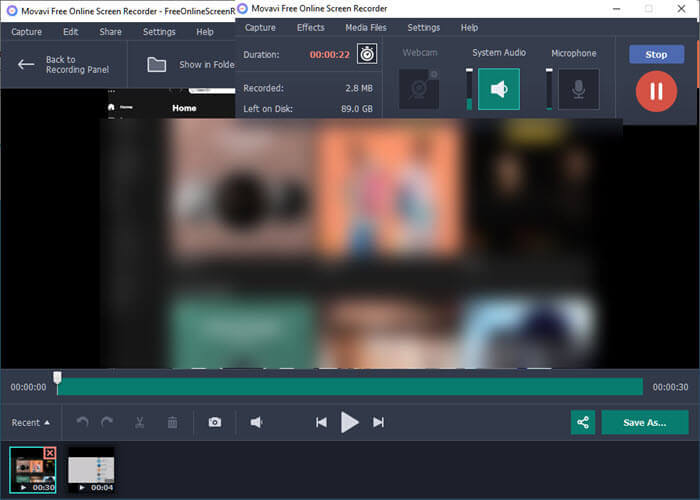Image resolution: width=700 pixels, height=500 pixels.
Task: Click the trash delete icon
Action: click(x=172, y=422)
